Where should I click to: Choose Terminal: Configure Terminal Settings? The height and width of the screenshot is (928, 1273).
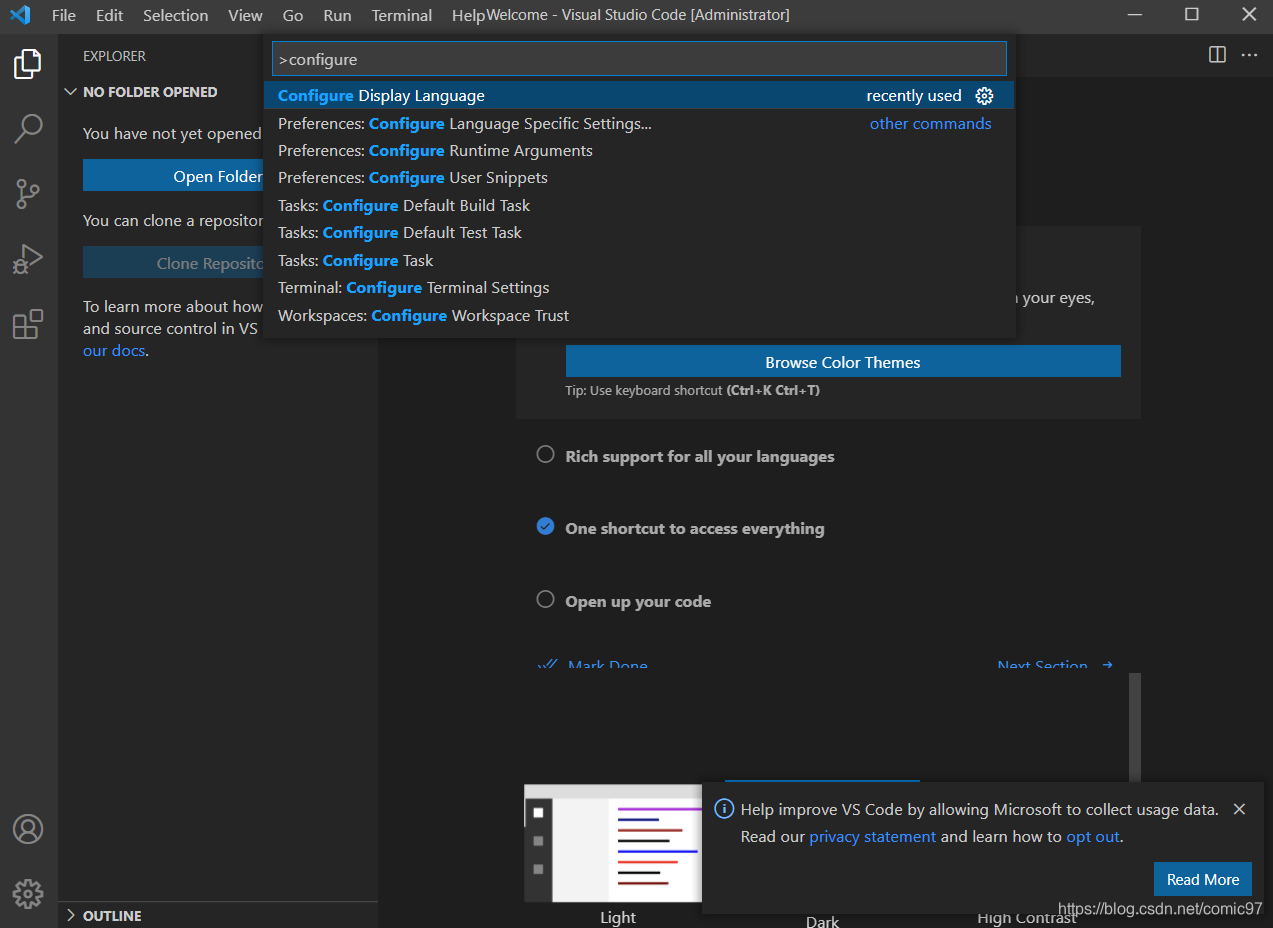pyautogui.click(x=639, y=287)
